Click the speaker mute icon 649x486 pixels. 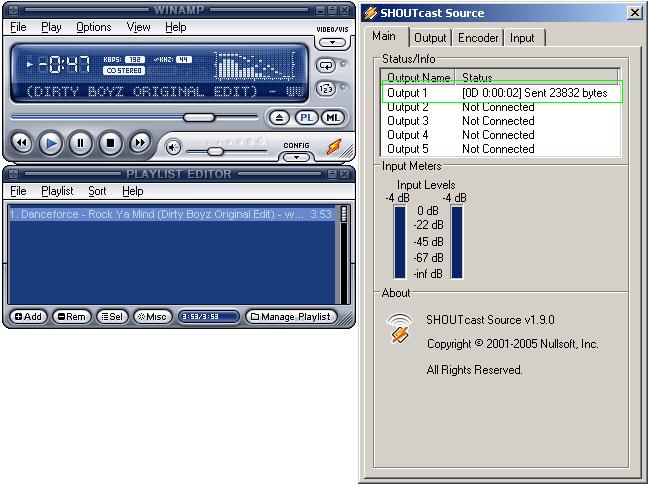173,147
